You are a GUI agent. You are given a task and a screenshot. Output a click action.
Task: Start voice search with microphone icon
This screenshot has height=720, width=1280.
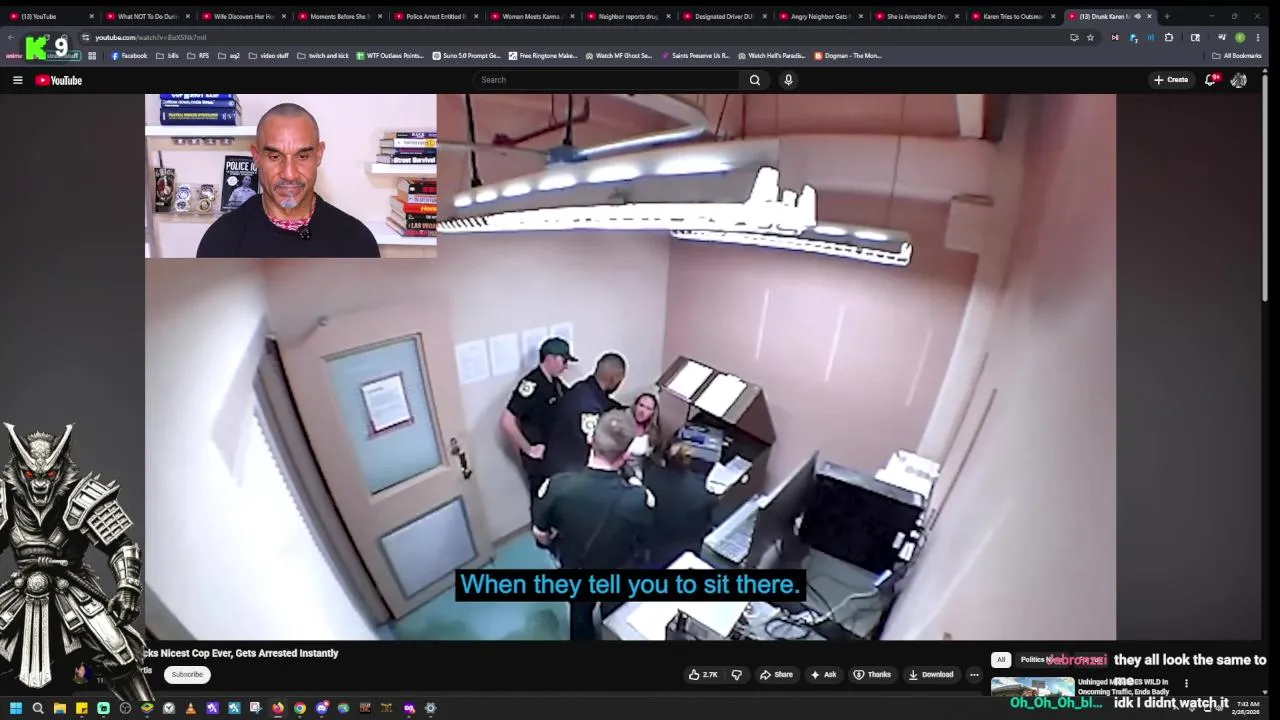point(788,80)
